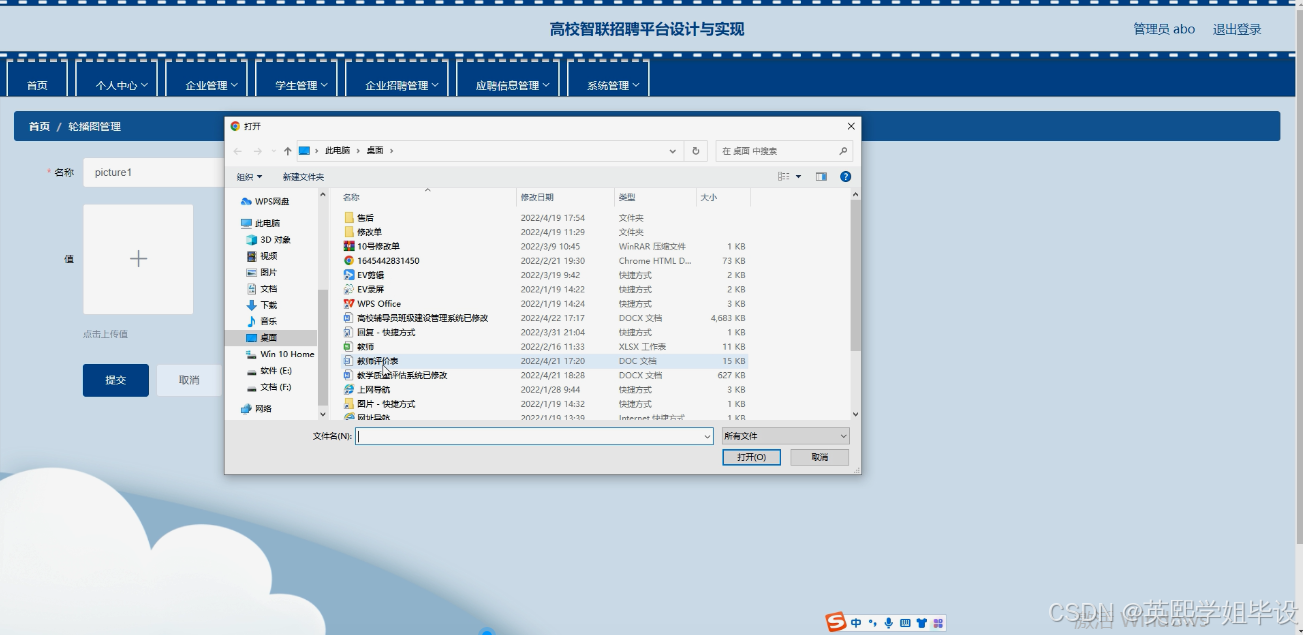Click the EV录屏 shortcut icon
This screenshot has height=635, width=1303.
point(349,289)
